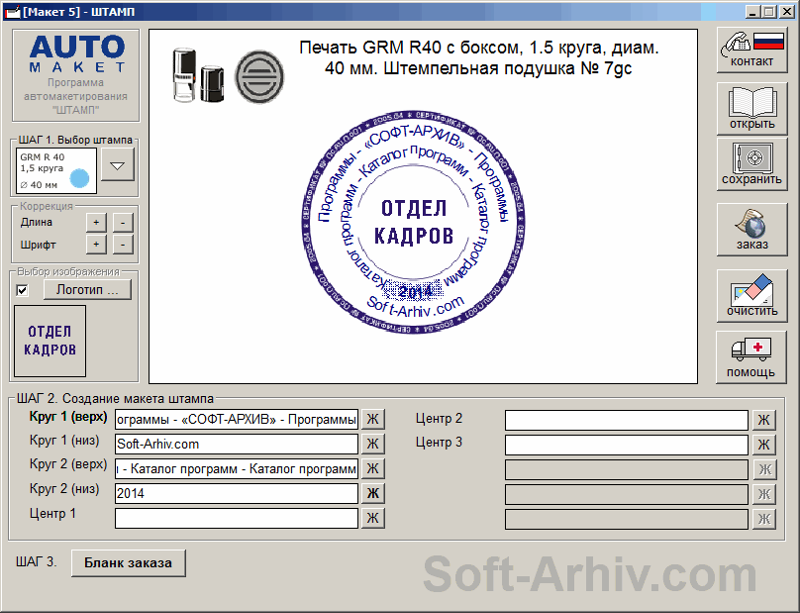The image size is (800, 613).
Task: Toggle bold for Центр 3 field
Action: click(764, 445)
